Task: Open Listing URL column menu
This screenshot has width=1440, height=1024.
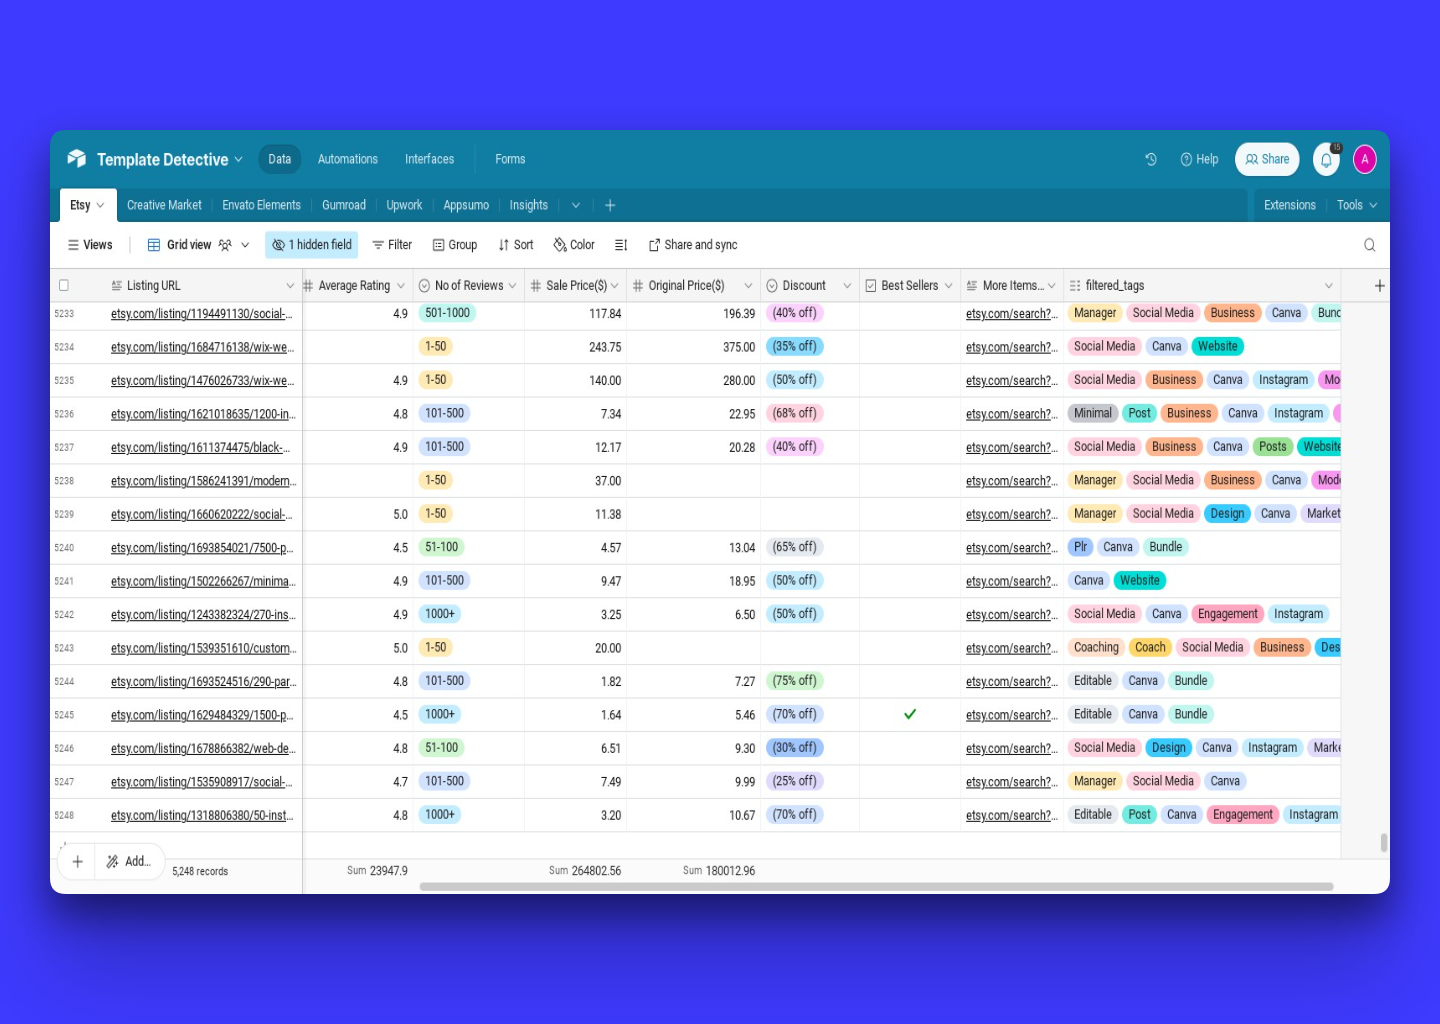Action: click(x=290, y=286)
